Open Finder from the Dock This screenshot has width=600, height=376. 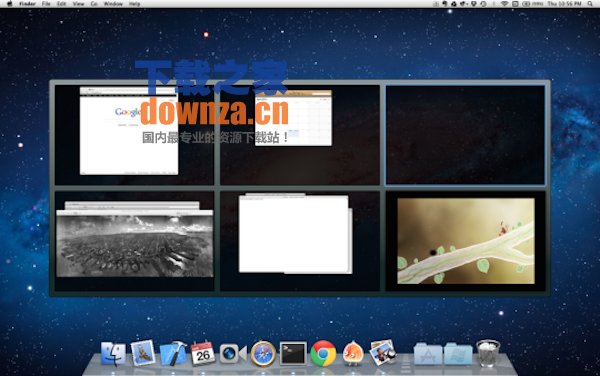(113, 353)
